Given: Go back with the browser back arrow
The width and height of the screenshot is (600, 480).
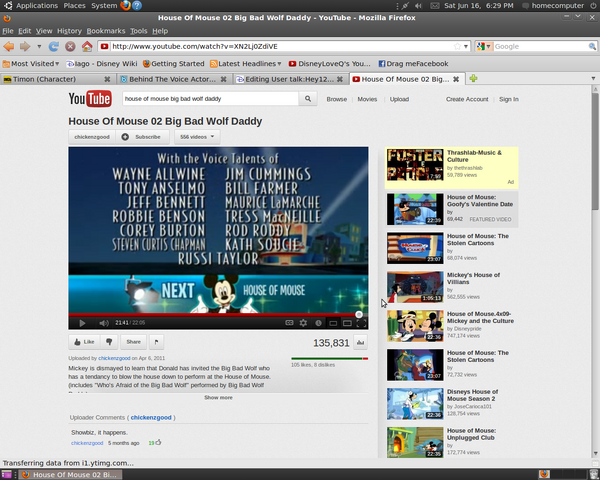Looking at the screenshot, I should 8,46.
